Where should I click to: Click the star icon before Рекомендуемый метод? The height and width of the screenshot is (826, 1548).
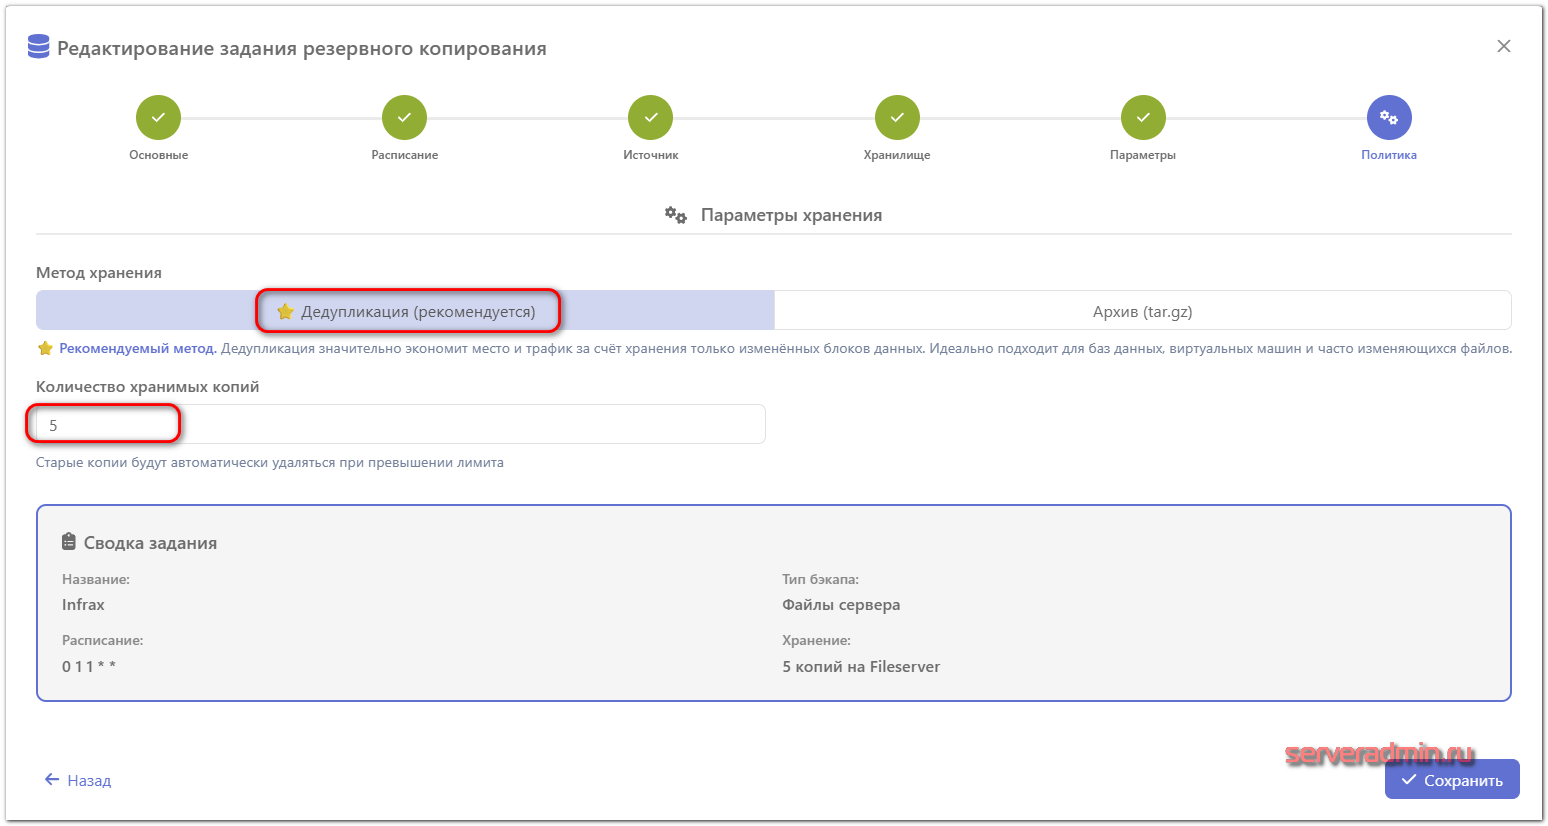point(45,349)
